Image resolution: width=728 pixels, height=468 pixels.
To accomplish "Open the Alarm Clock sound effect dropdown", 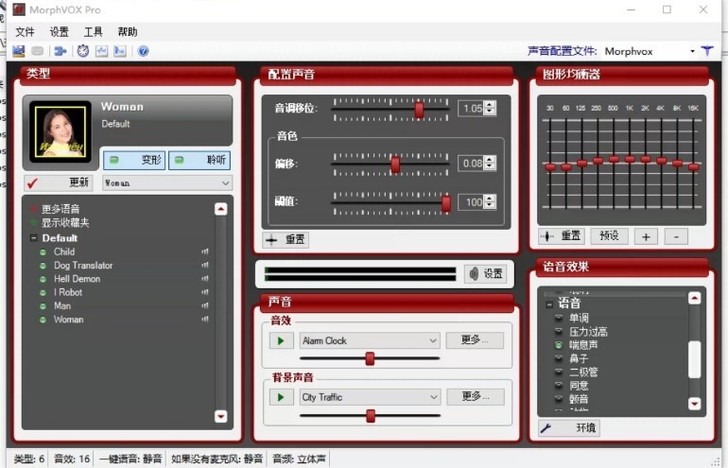I will coord(370,341).
